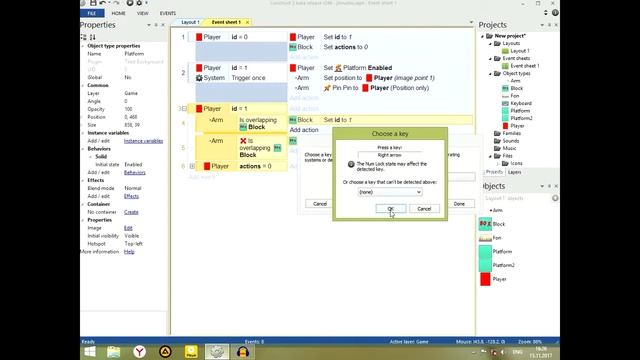Click the Platform behavior icon in Set Enabled action
Image resolution: width=640 pixels, height=360 pixels.
pyautogui.click(x=338, y=68)
